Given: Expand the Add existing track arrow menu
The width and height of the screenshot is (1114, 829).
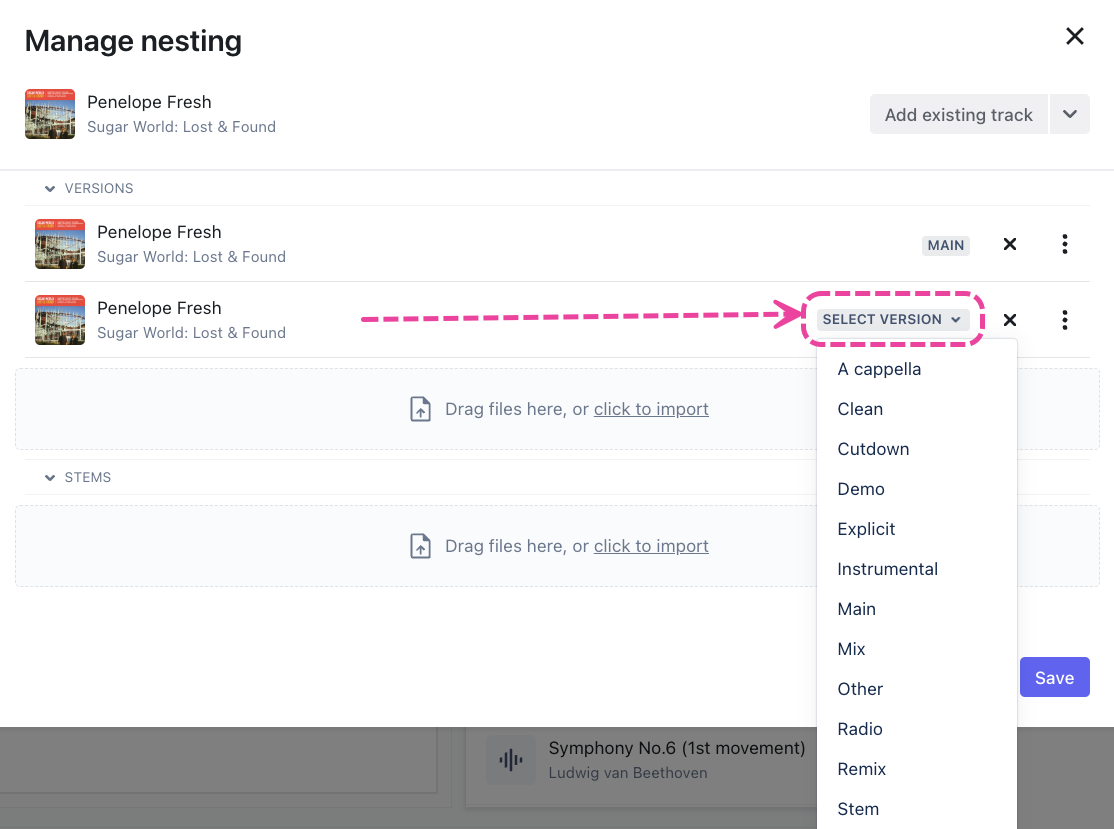Looking at the screenshot, I should pyautogui.click(x=1070, y=115).
